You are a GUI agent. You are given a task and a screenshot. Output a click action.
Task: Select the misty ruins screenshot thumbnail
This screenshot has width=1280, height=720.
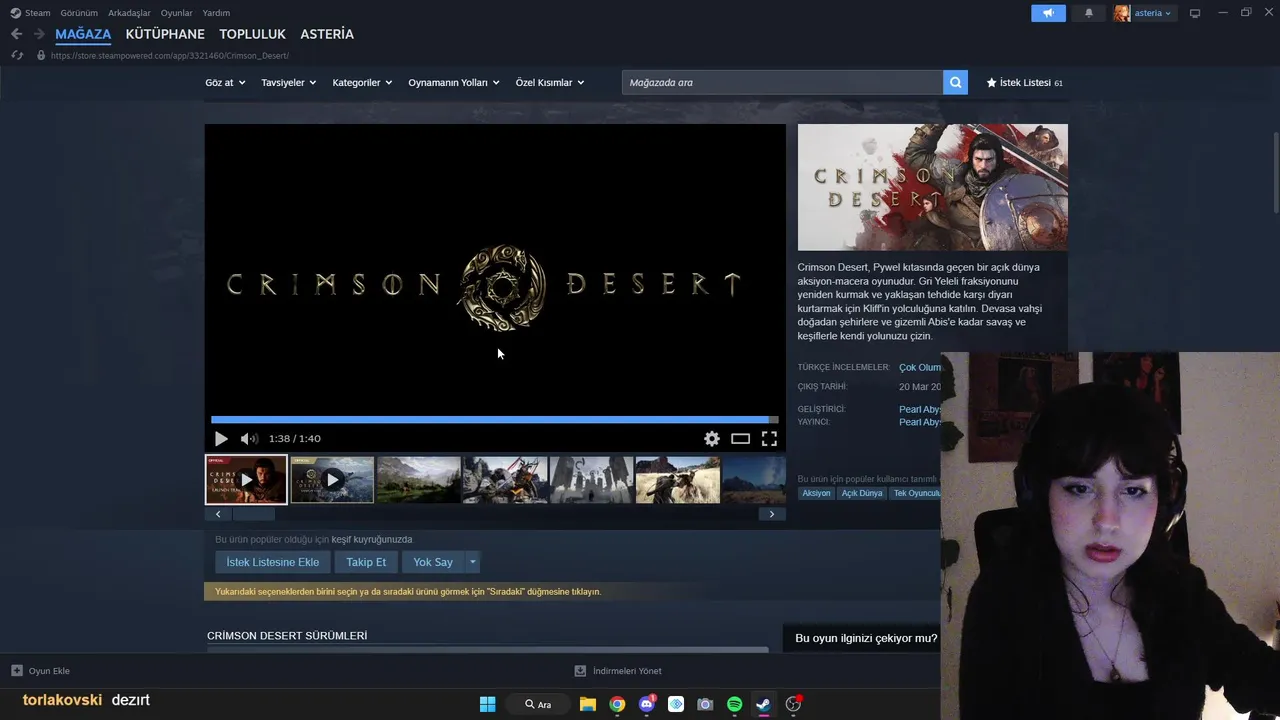591,479
